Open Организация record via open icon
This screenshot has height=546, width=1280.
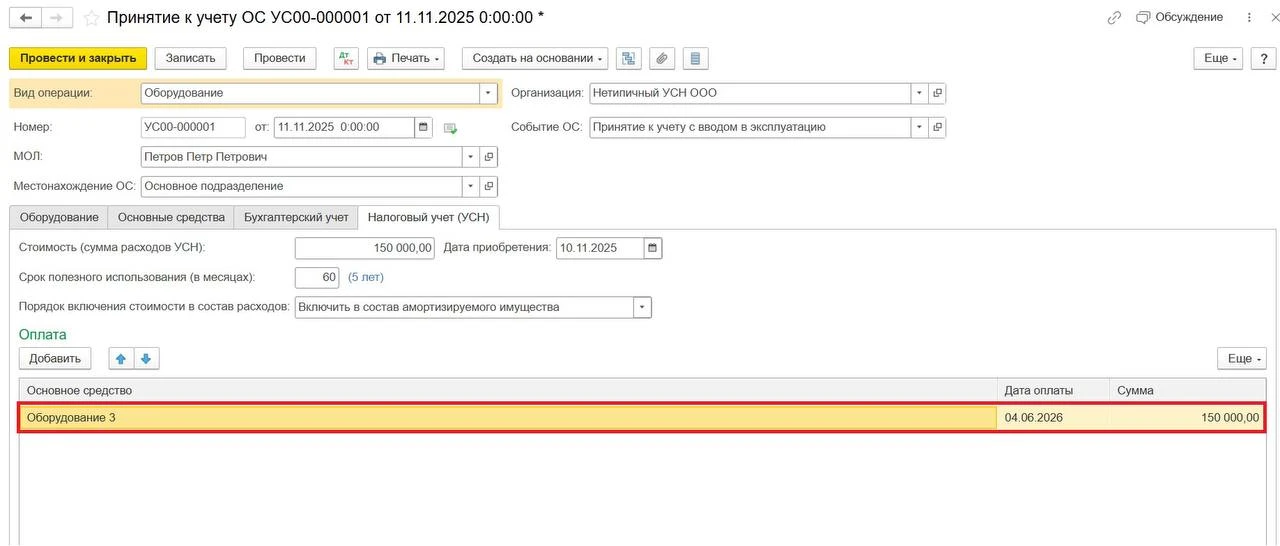click(x=937, y=93)
